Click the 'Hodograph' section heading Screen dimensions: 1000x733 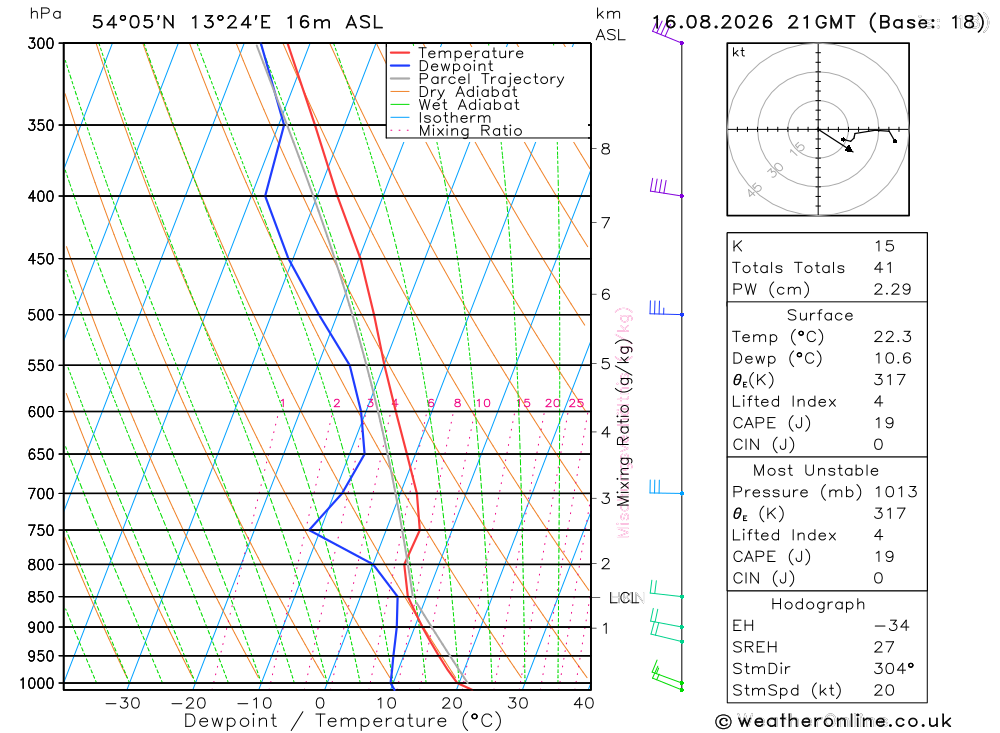point(818,604)
